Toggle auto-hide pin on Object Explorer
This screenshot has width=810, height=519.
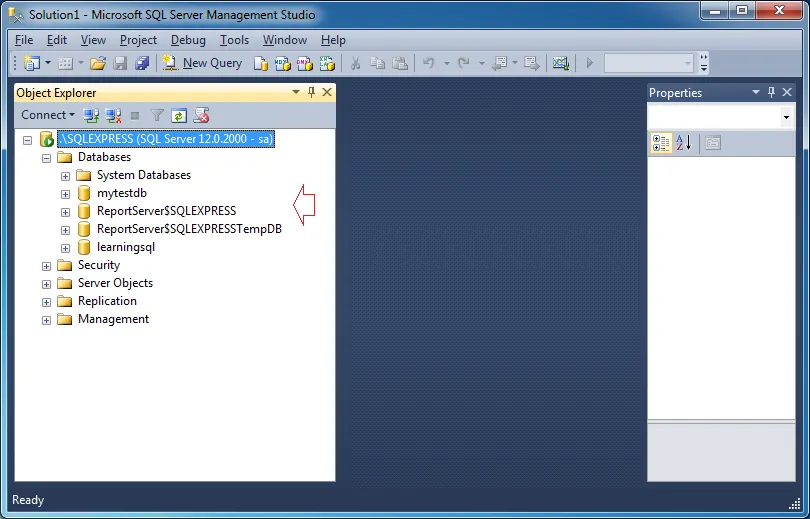311,92
